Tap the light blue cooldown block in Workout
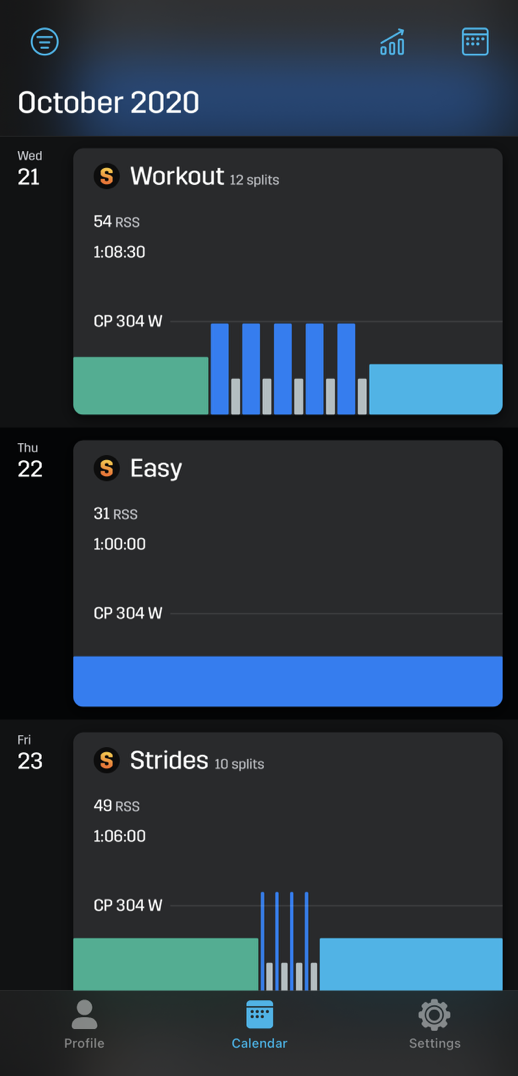 tap(436, 389)
